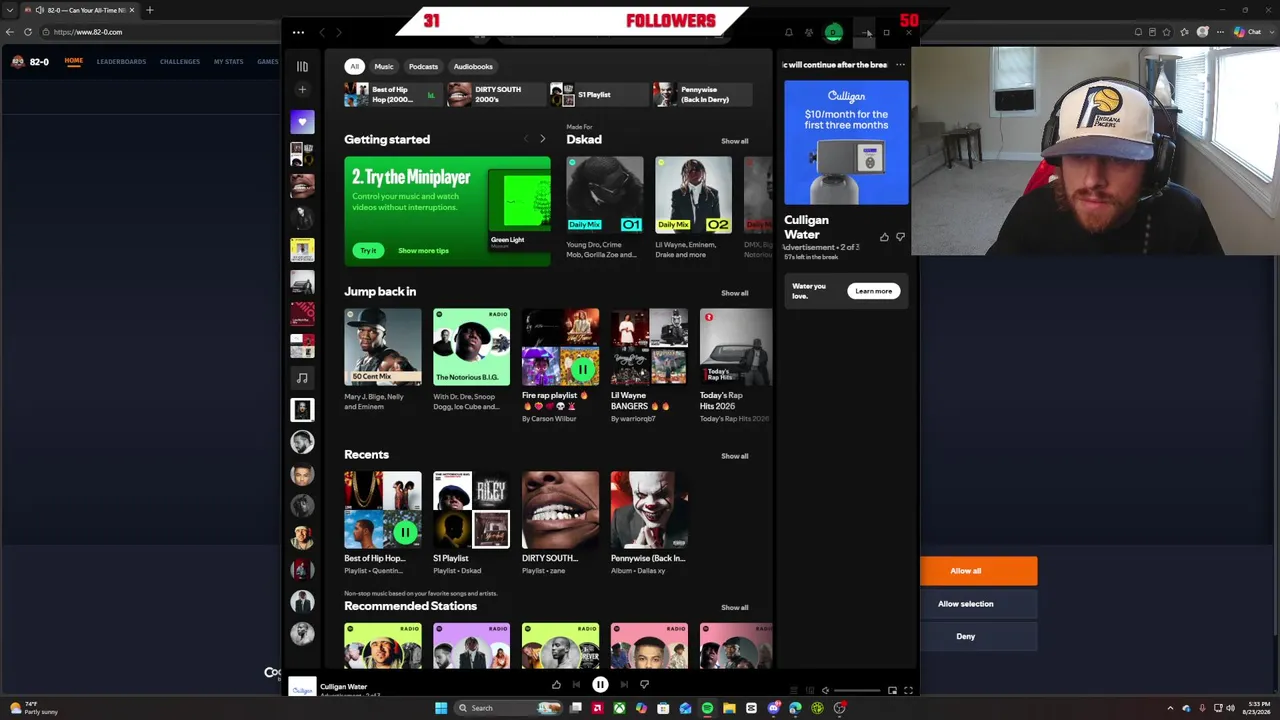The height and width of the screenshot is (720, 1280).
Task: Open the music note playlist in sidebar
Action: (x=302, y=378)
